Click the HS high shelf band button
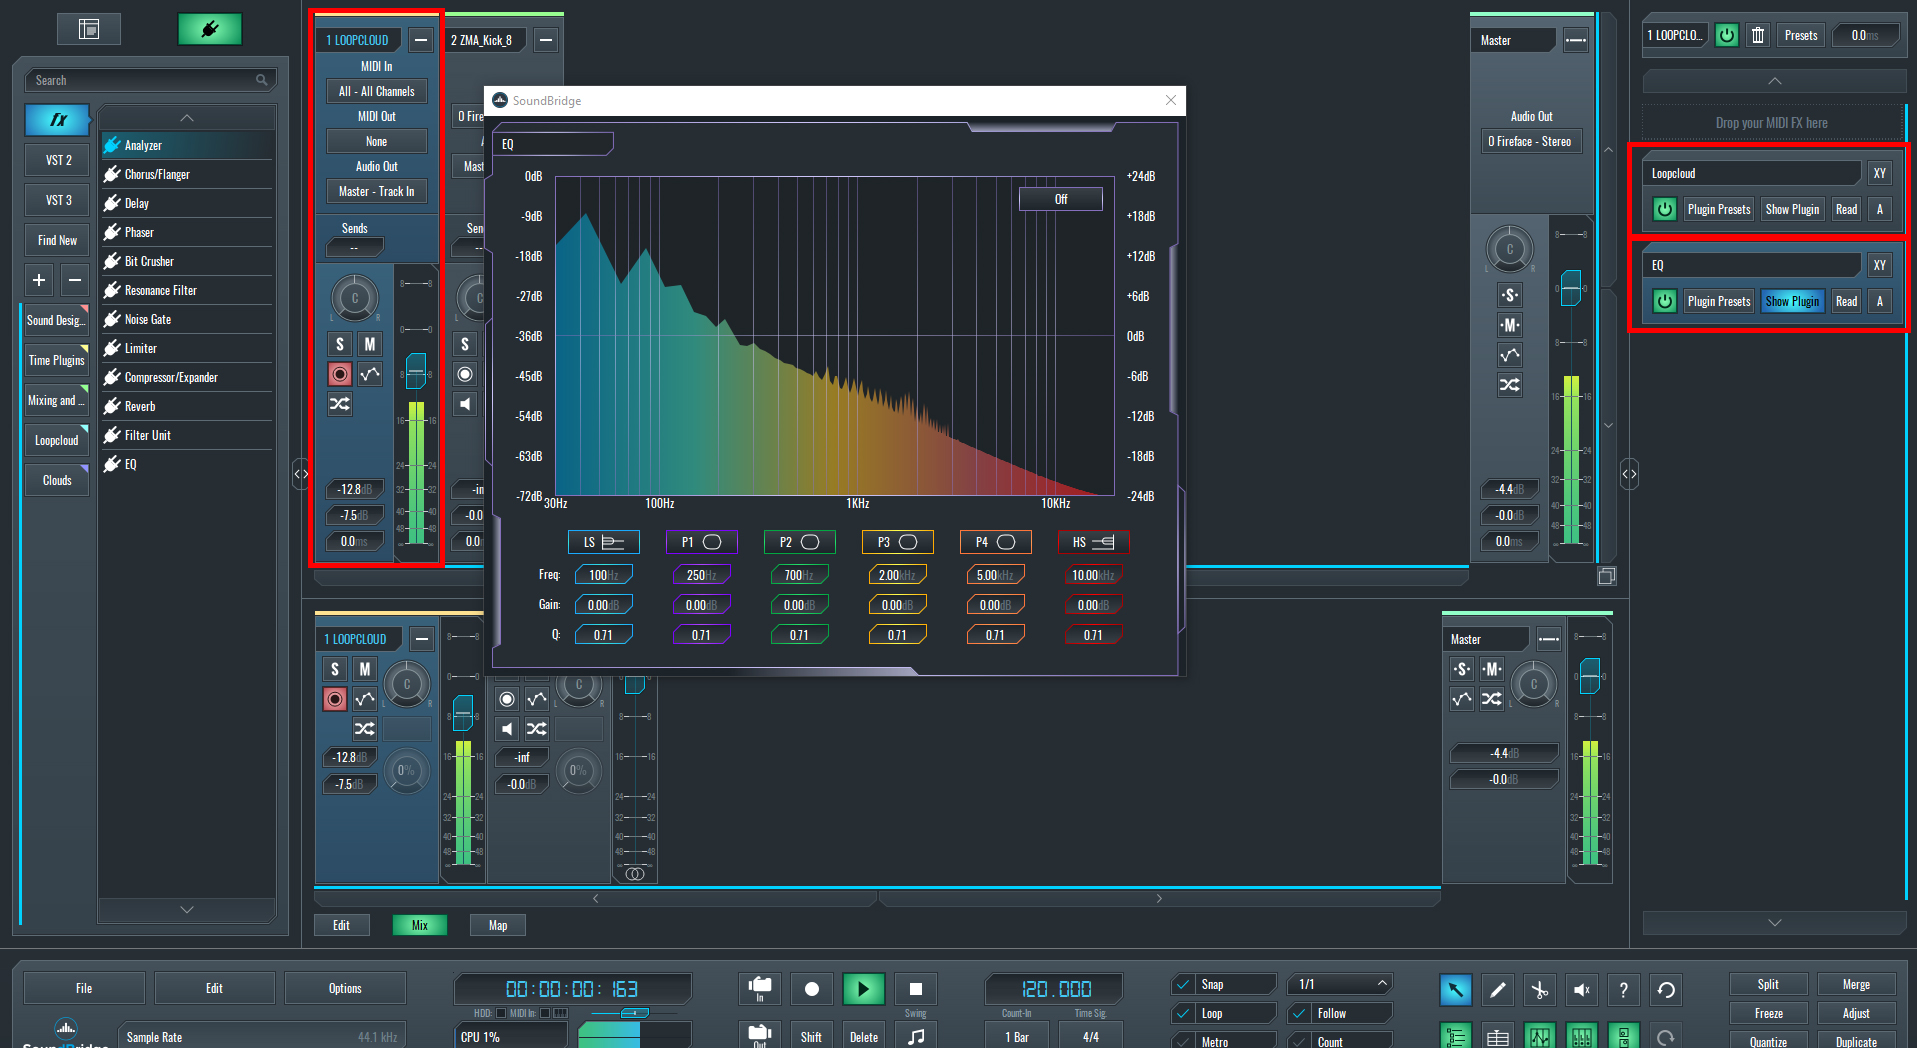This screenshot has height=1048, width=1917. pos(1094,542)
